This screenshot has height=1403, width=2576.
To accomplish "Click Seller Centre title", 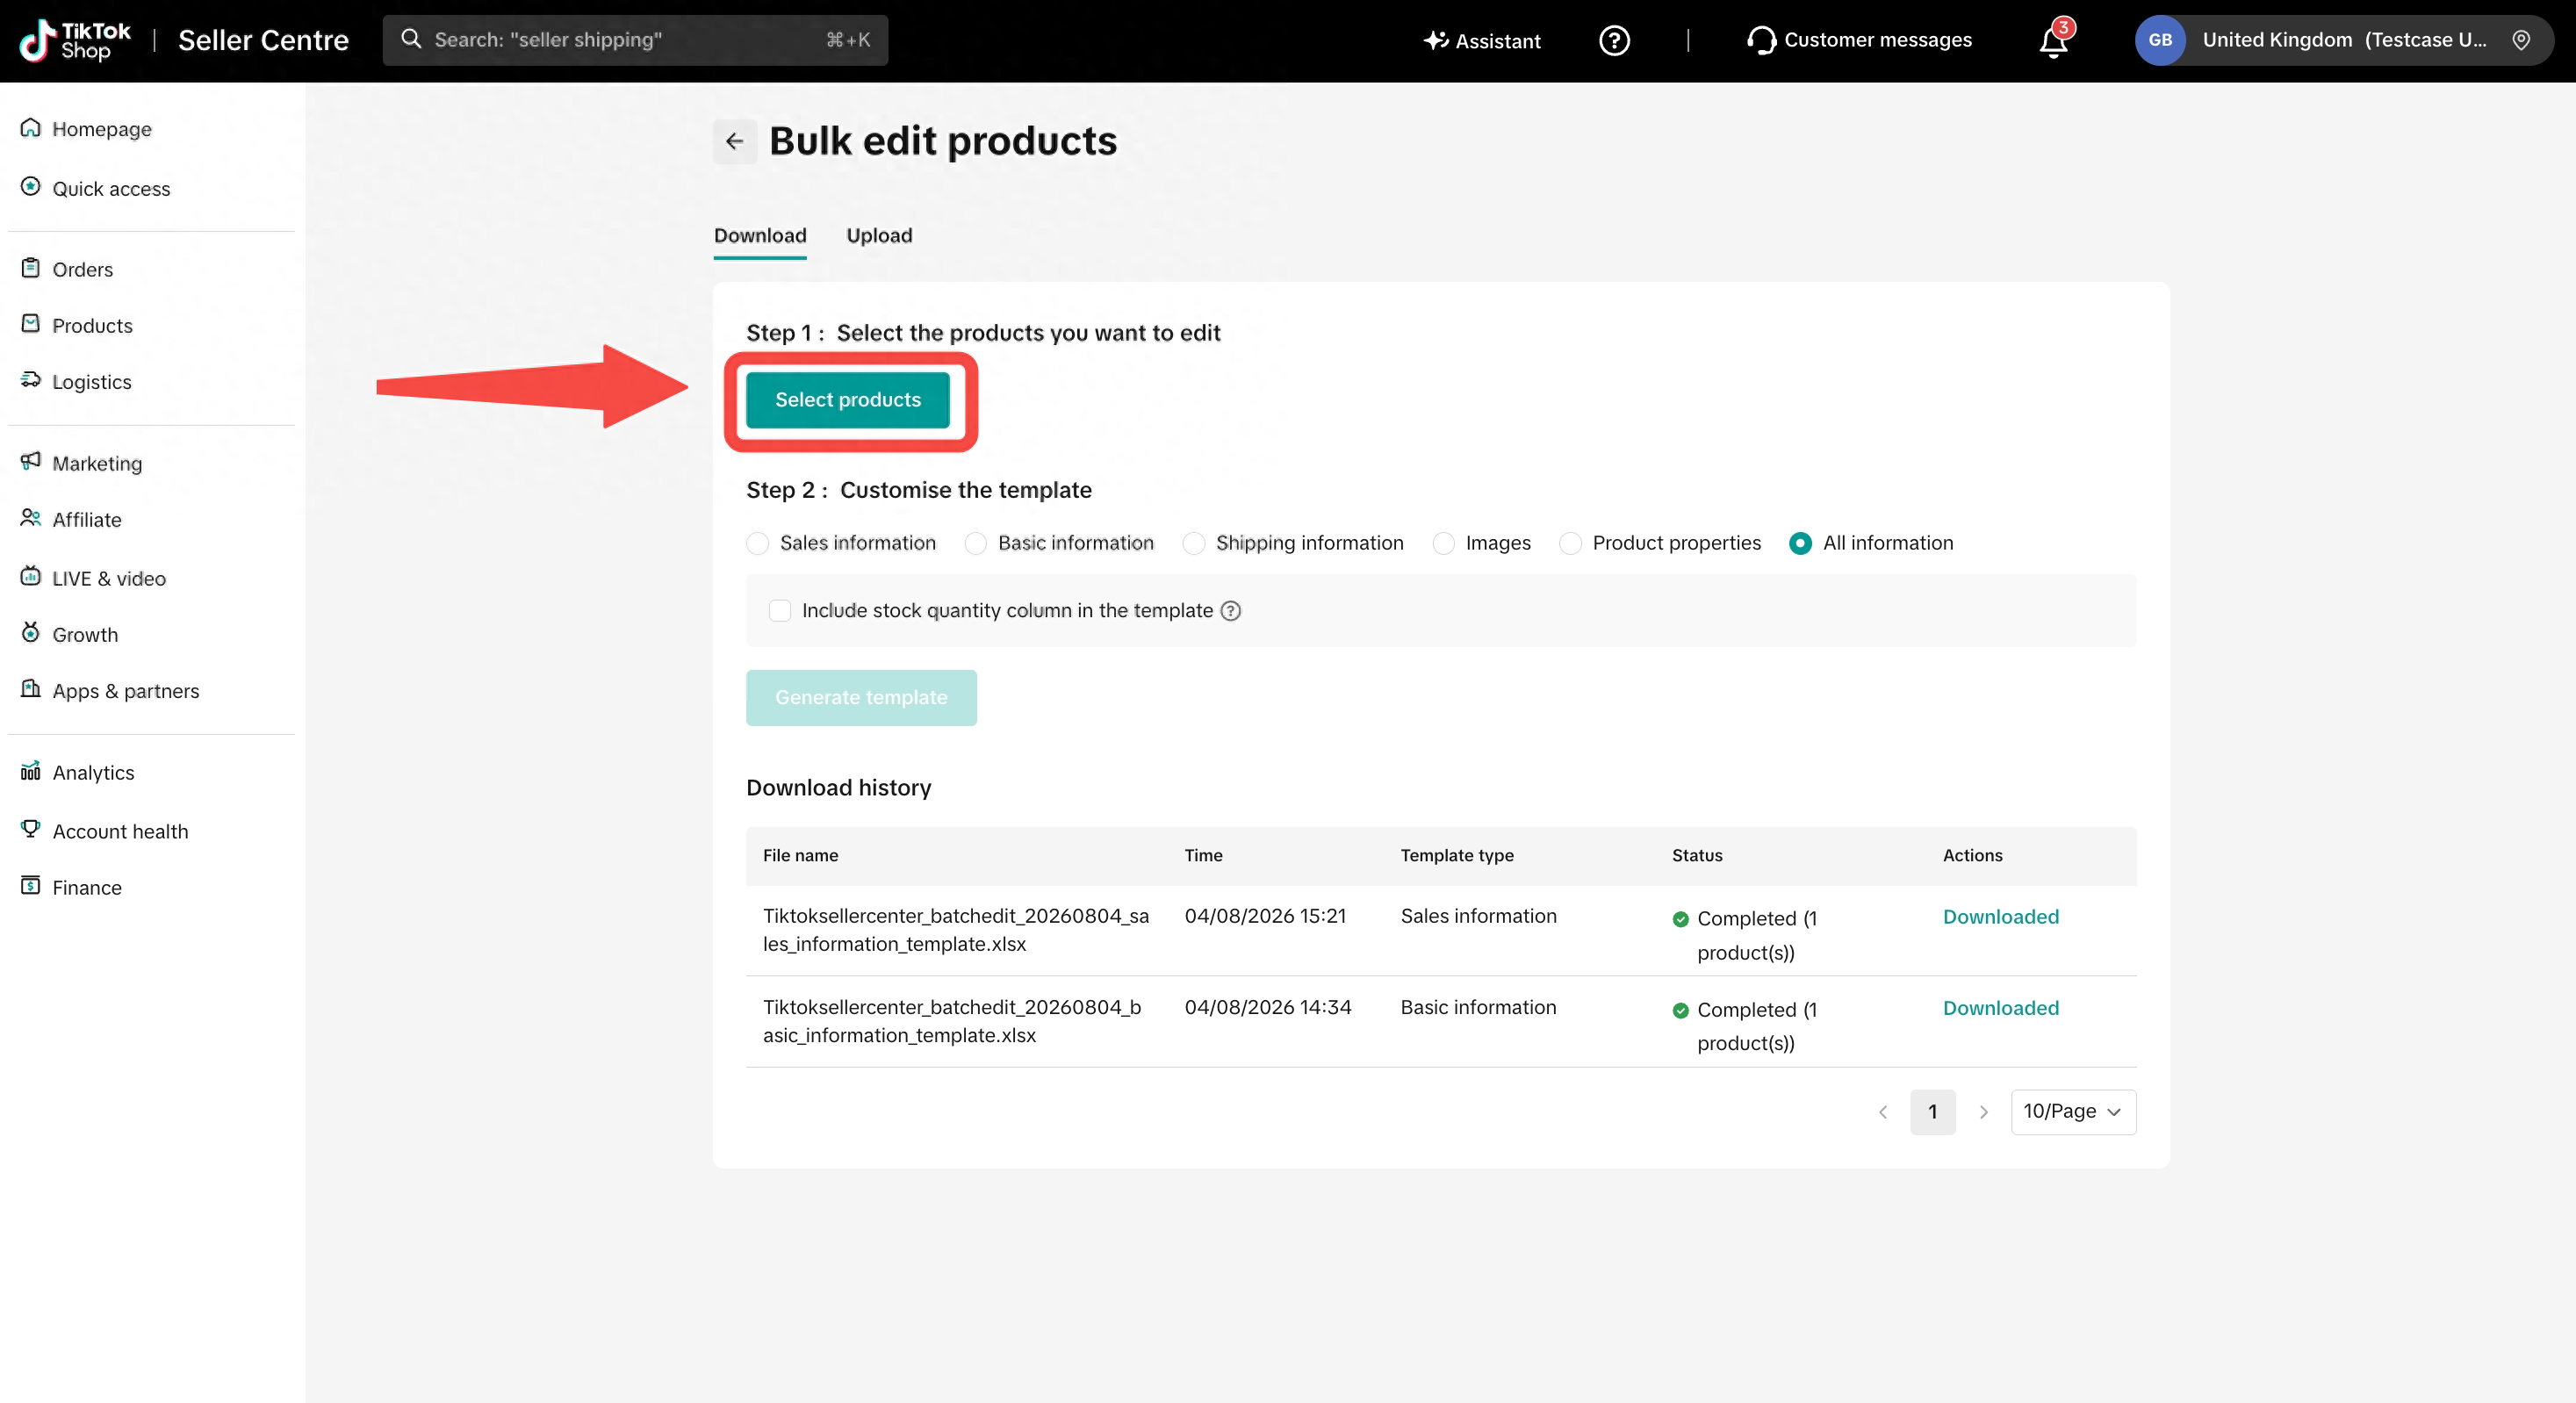I will click(x=263, y=40).
